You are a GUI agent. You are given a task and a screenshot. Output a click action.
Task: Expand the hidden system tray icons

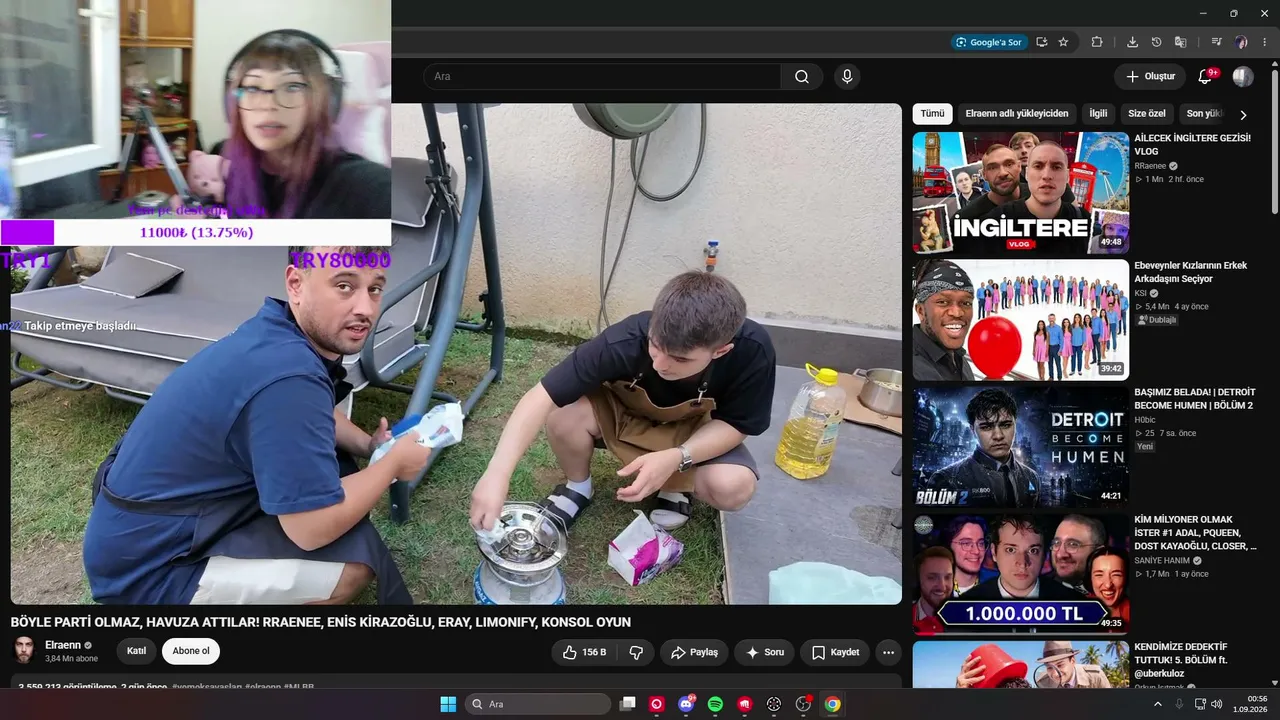1158,704
